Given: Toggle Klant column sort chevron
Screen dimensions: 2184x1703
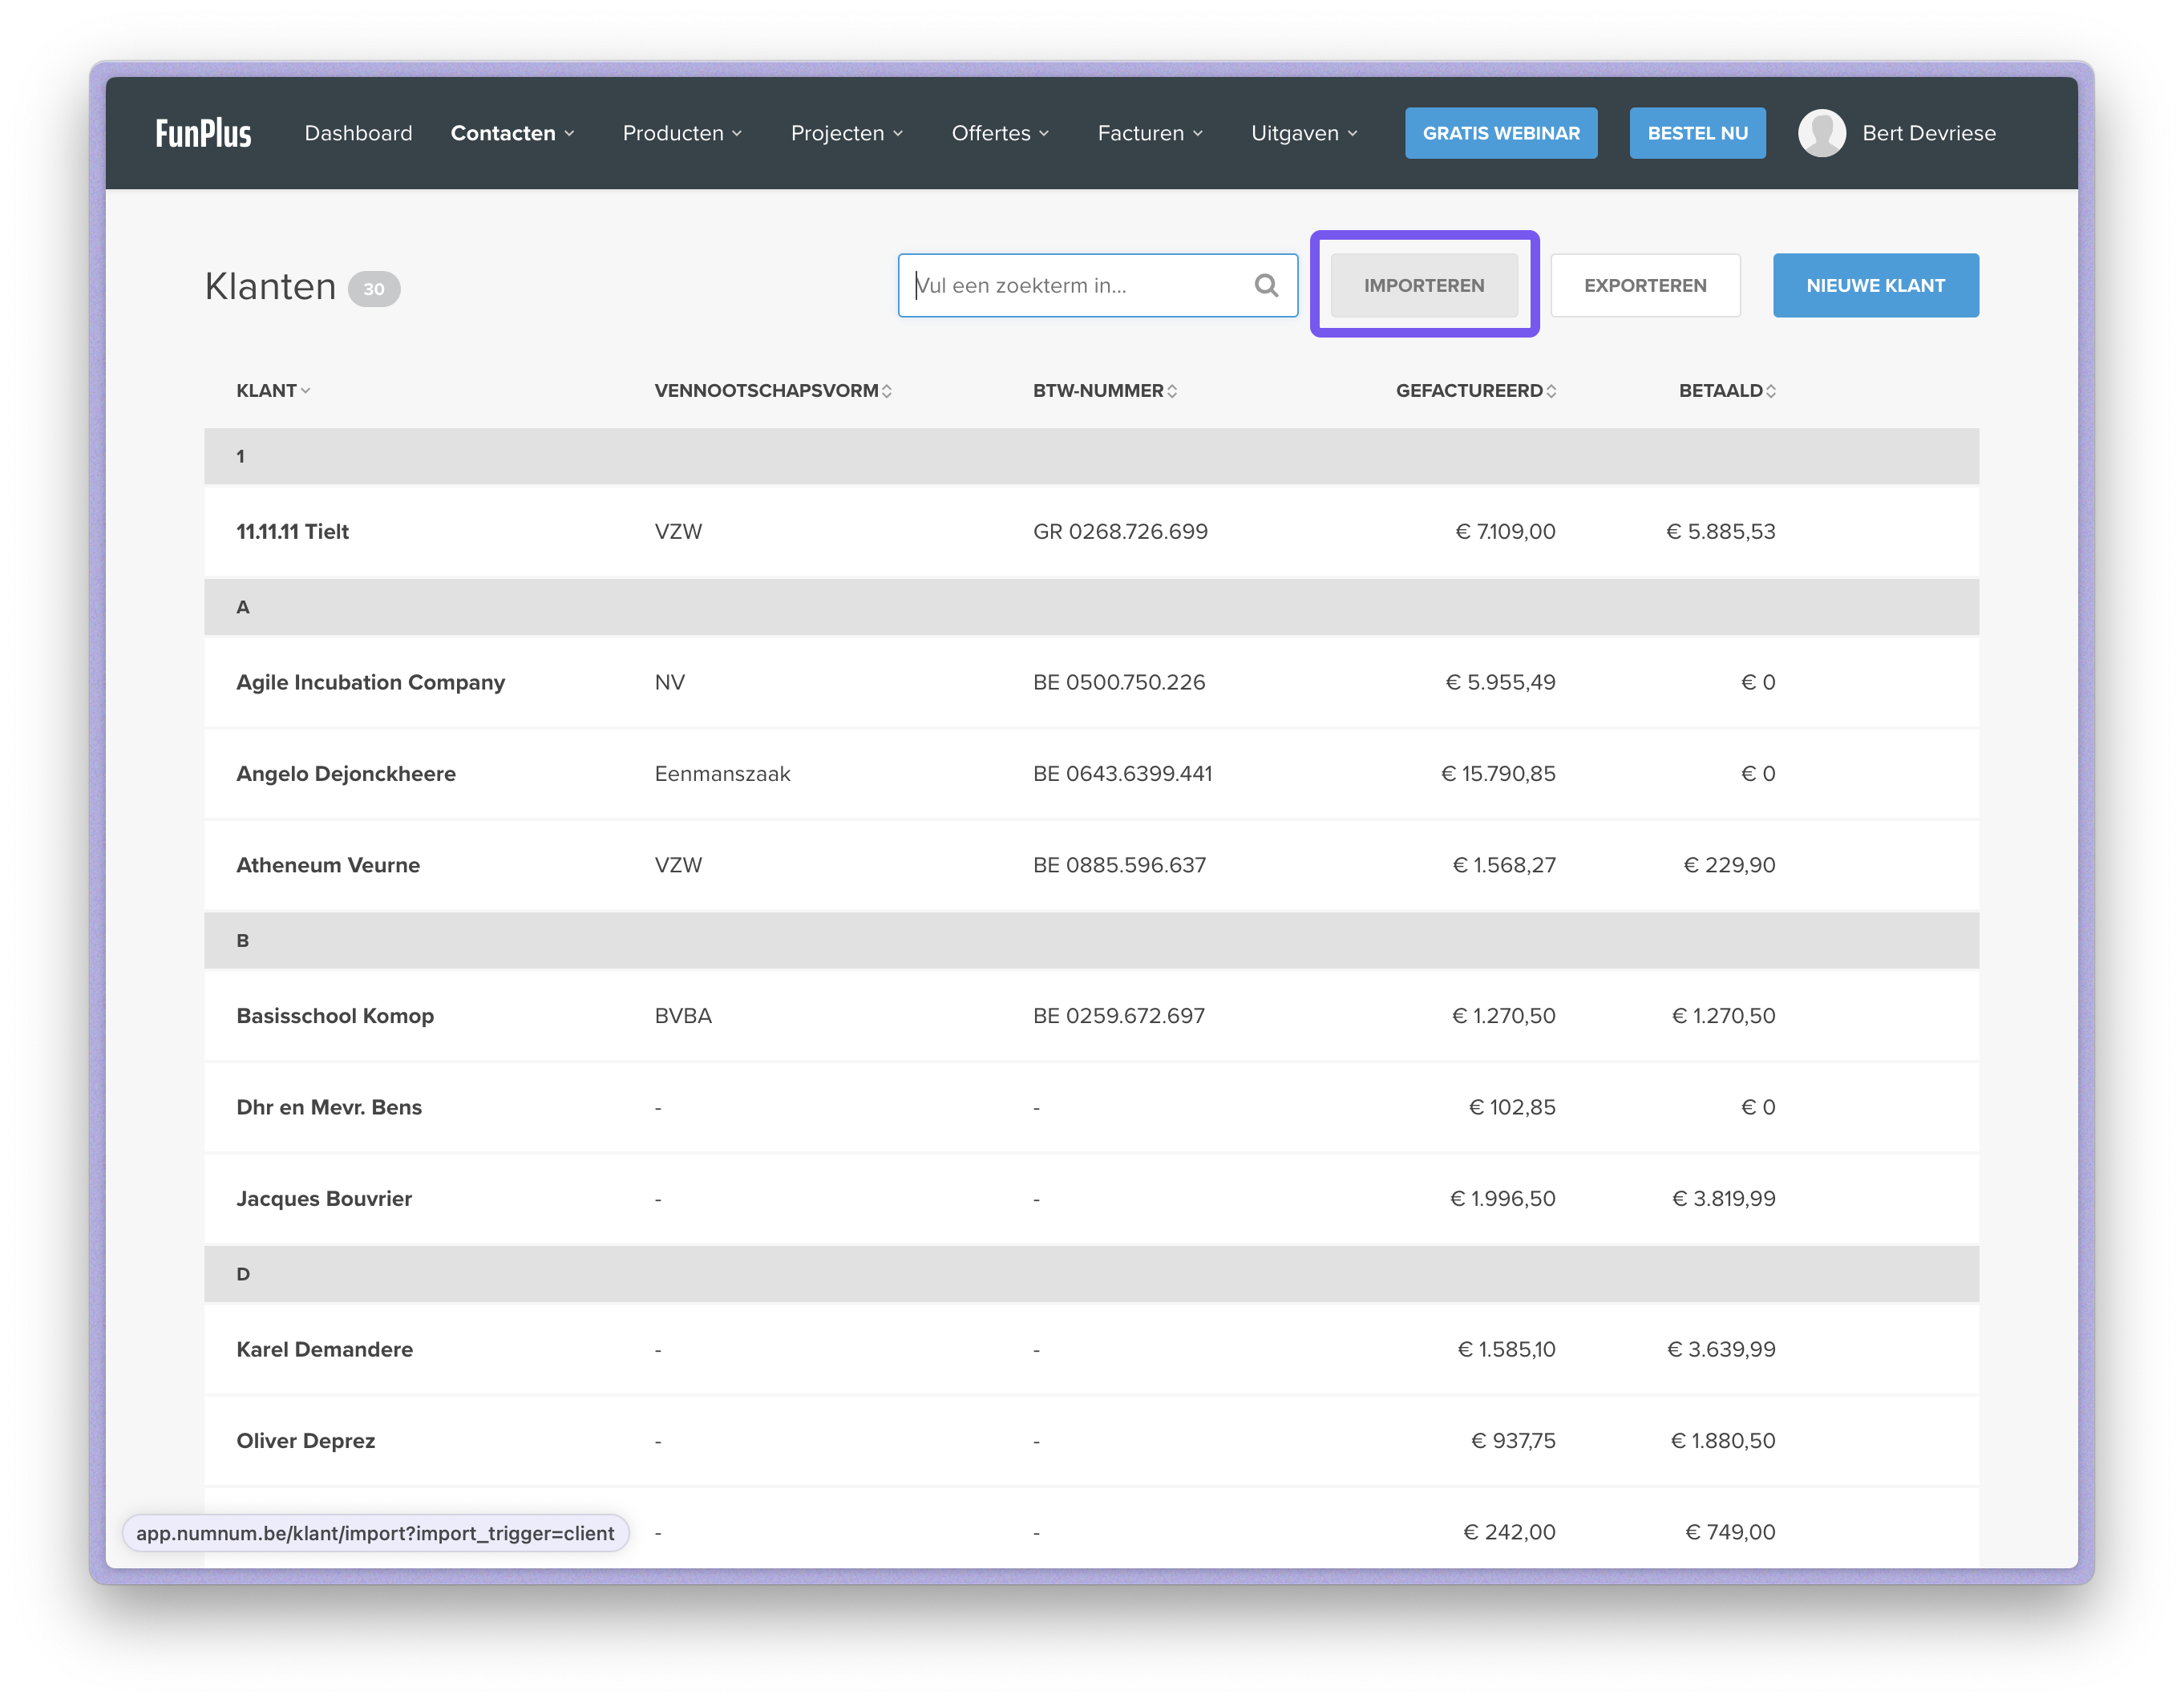Looking at the screenshot, I should click(x=306, y=391).
